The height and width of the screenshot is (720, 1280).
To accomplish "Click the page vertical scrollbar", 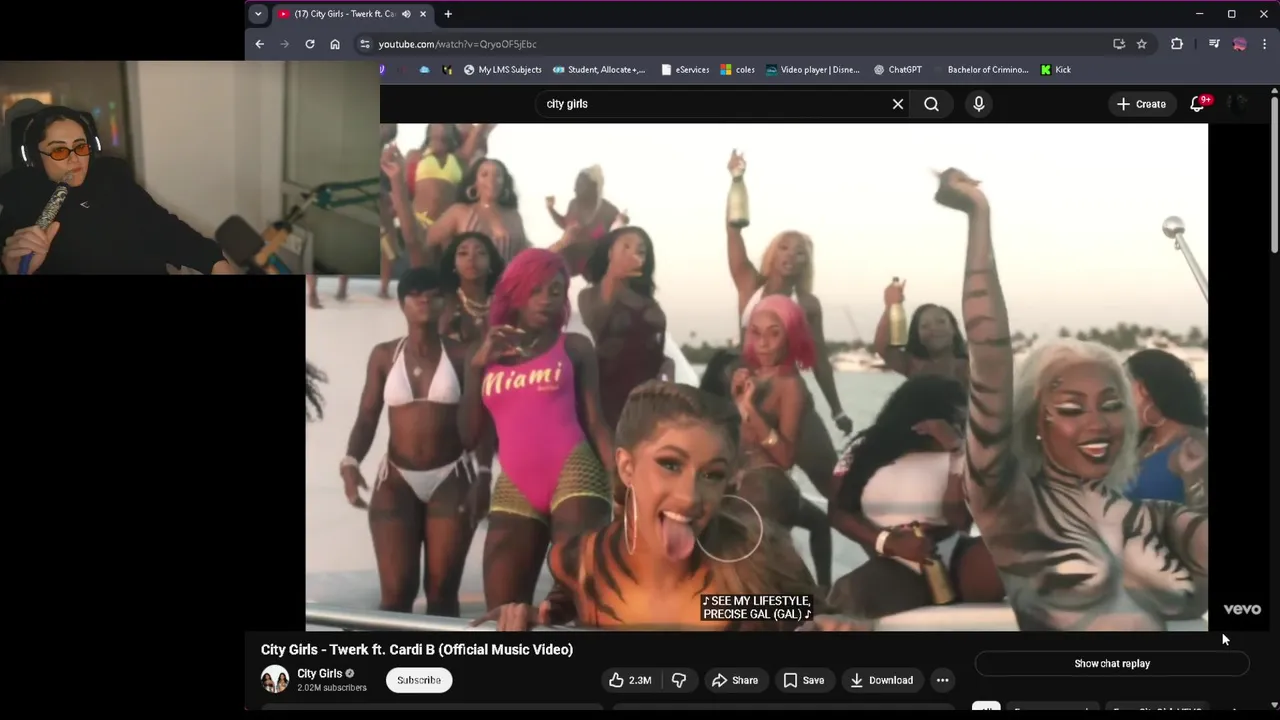I will tap(1274, 173).
